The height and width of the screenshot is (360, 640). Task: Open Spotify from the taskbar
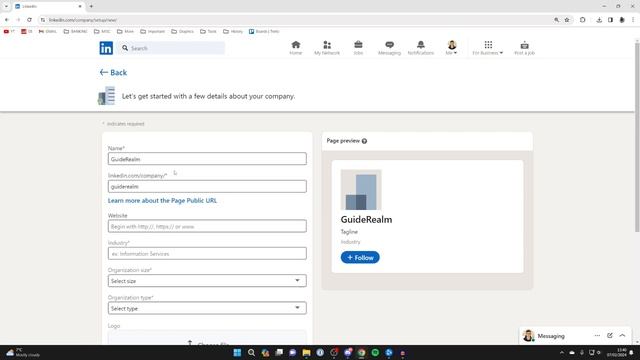[375, 353]
